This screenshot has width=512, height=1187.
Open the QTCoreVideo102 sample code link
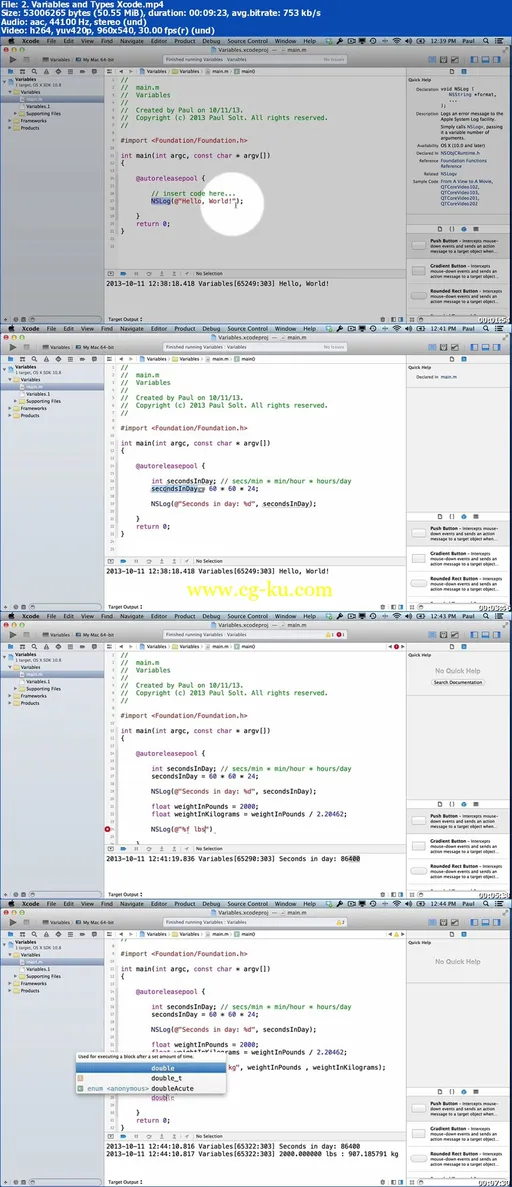click(x=460, y=187)
